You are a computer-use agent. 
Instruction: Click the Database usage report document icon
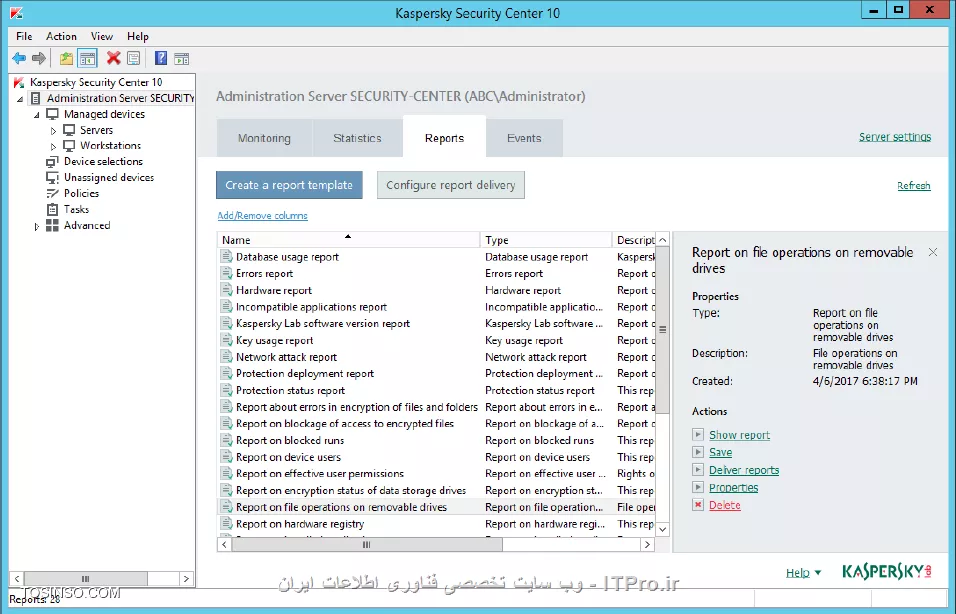[227, 257]
